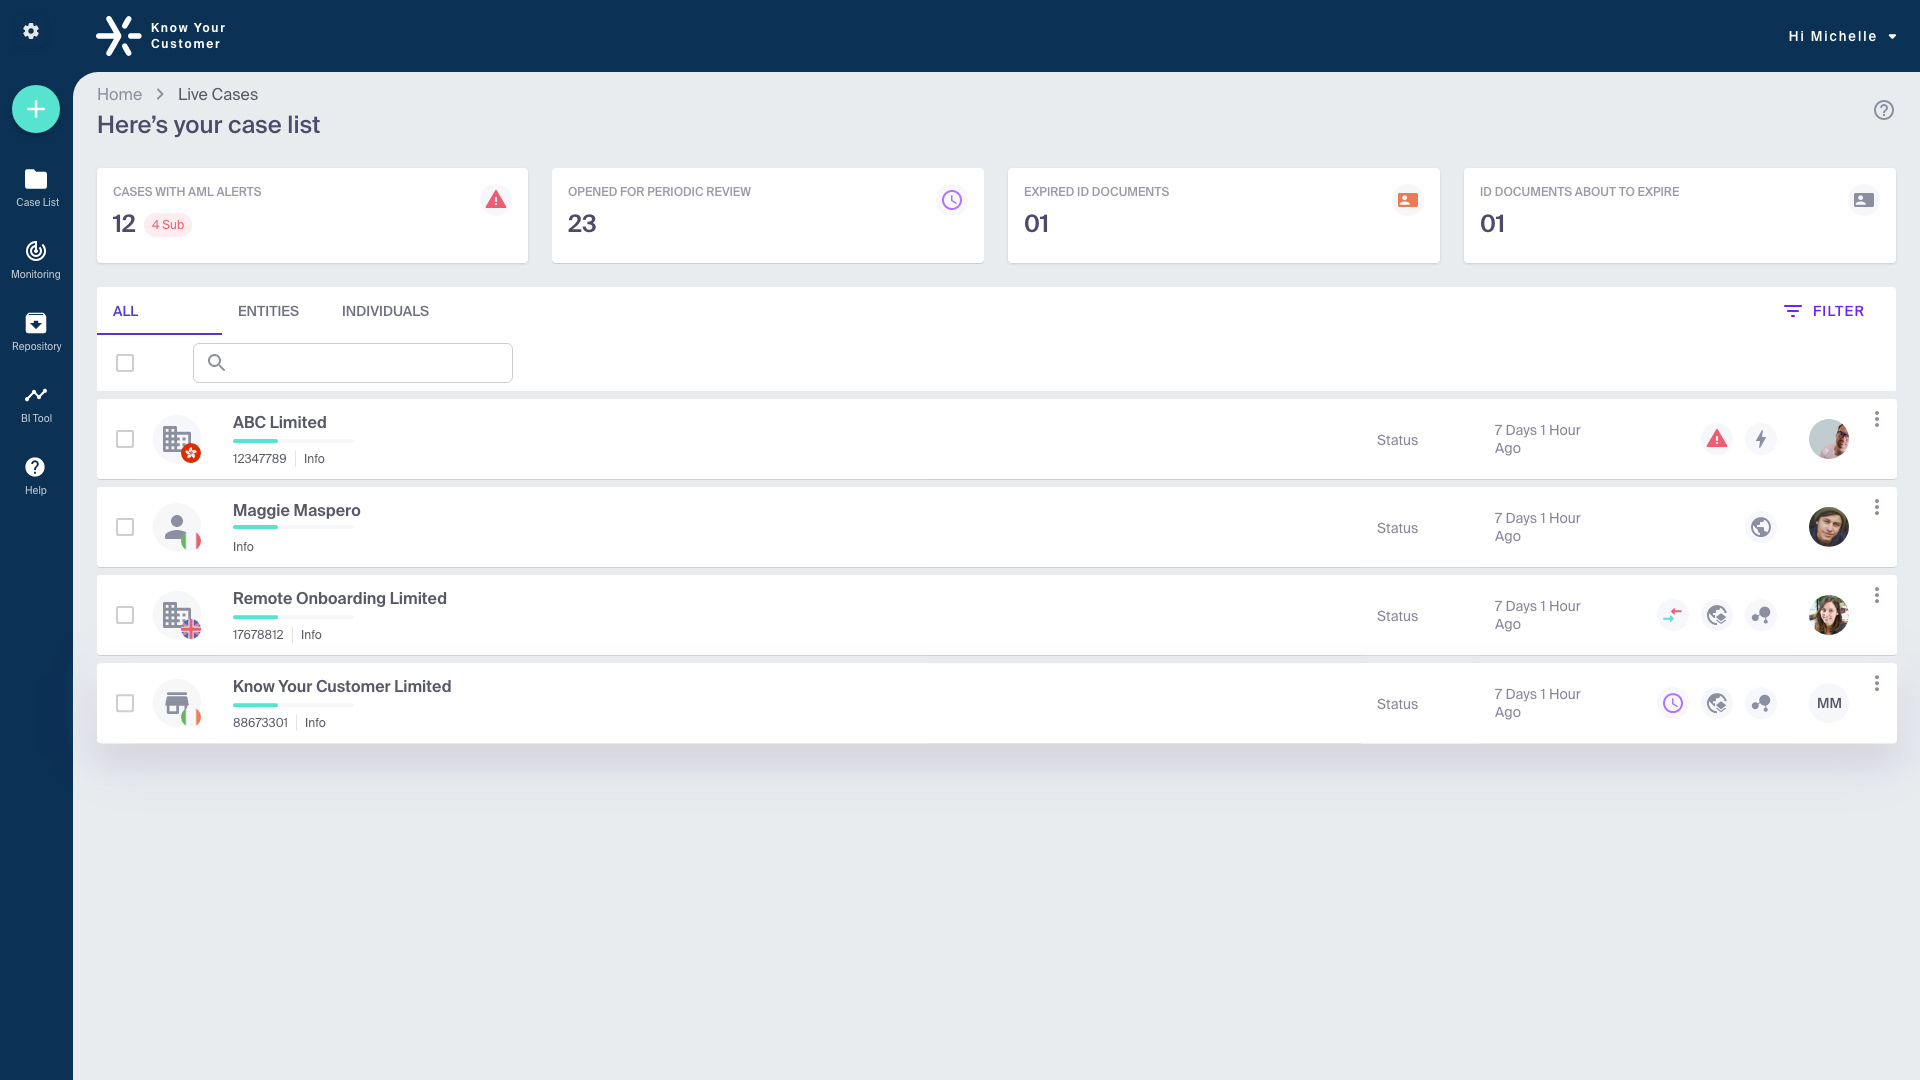This screenshot has height=1080, width=1920.
Task: Click bubbles icon in Know Your Customer Limited row
Action: tap(1761, 703)
